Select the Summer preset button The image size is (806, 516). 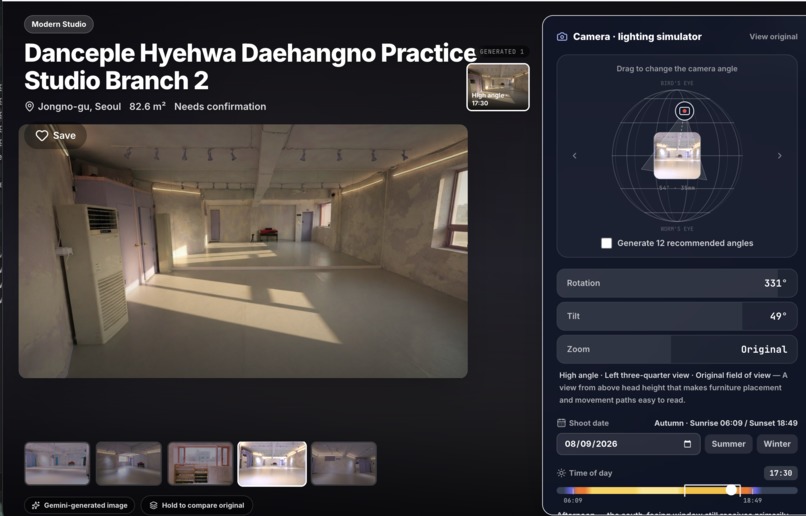pos(728,444)
